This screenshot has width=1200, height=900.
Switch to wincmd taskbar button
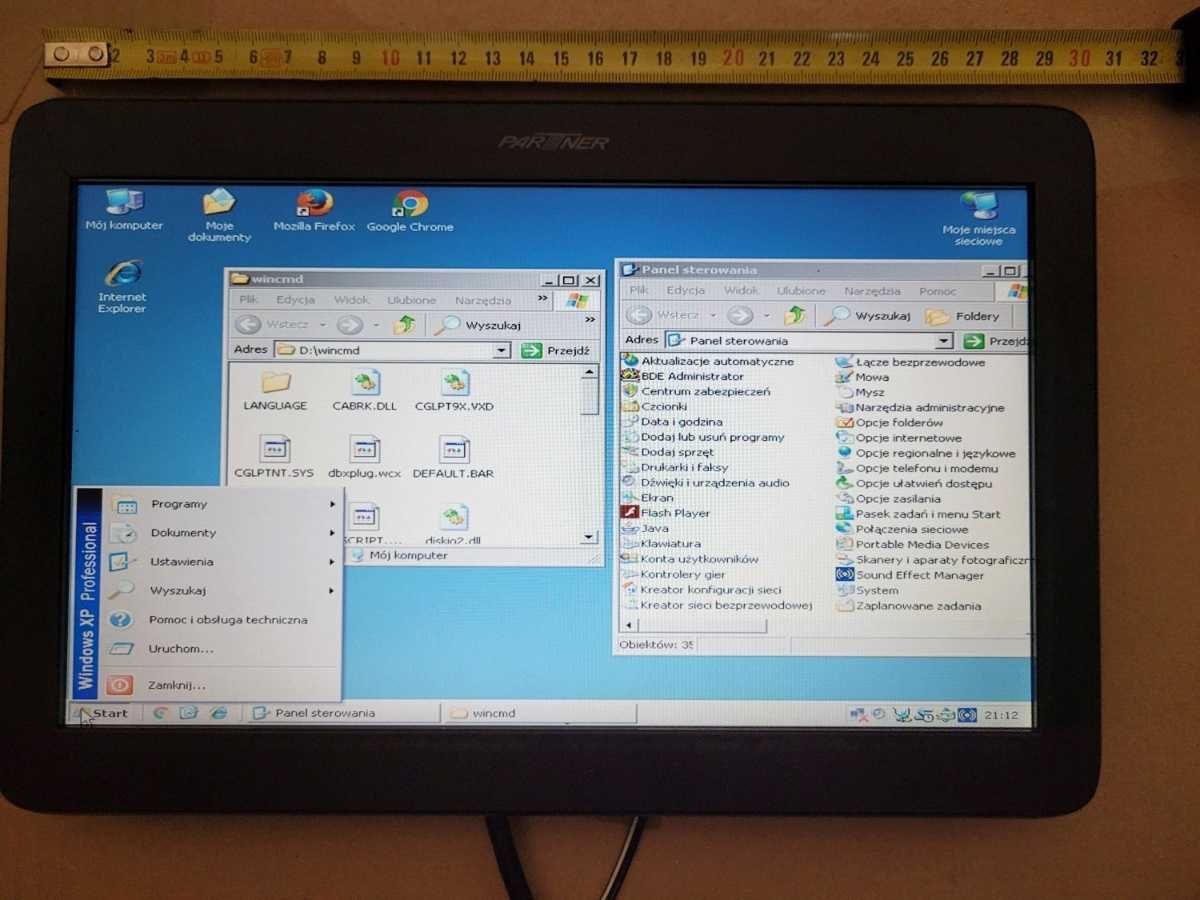[x=539, y=714]
